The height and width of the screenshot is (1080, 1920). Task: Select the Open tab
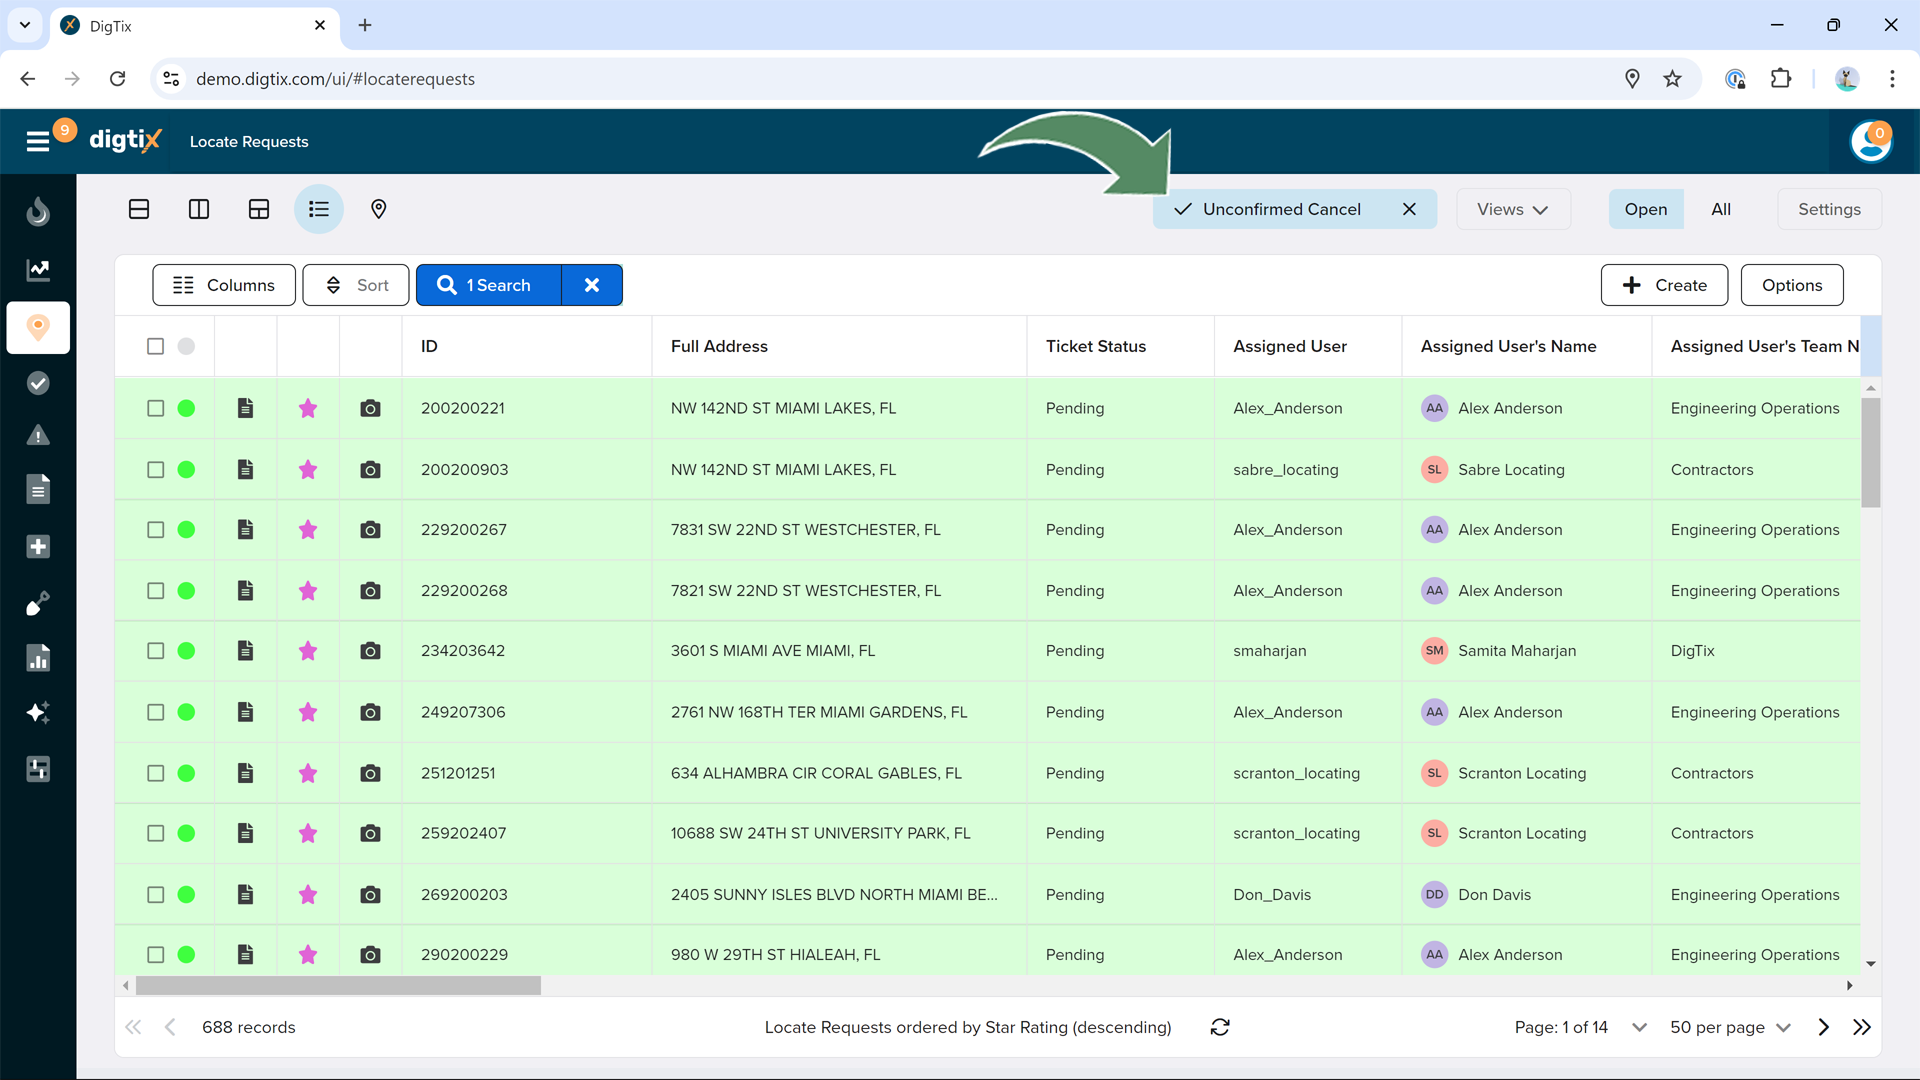click(x=1645, y=209)
